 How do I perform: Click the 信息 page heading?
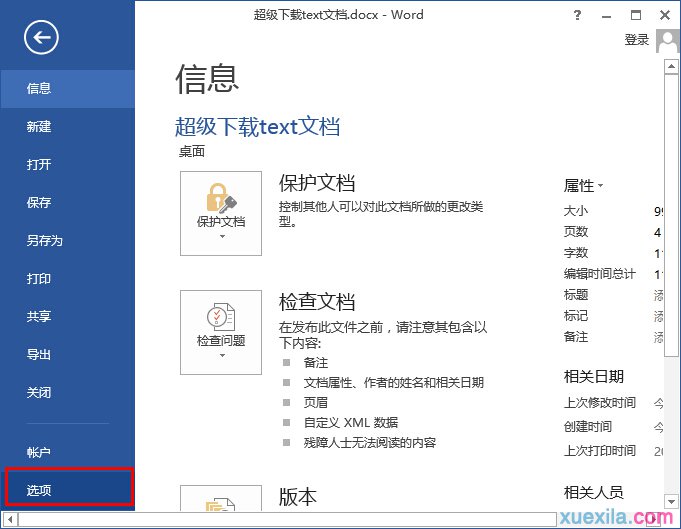pos(207,79)
